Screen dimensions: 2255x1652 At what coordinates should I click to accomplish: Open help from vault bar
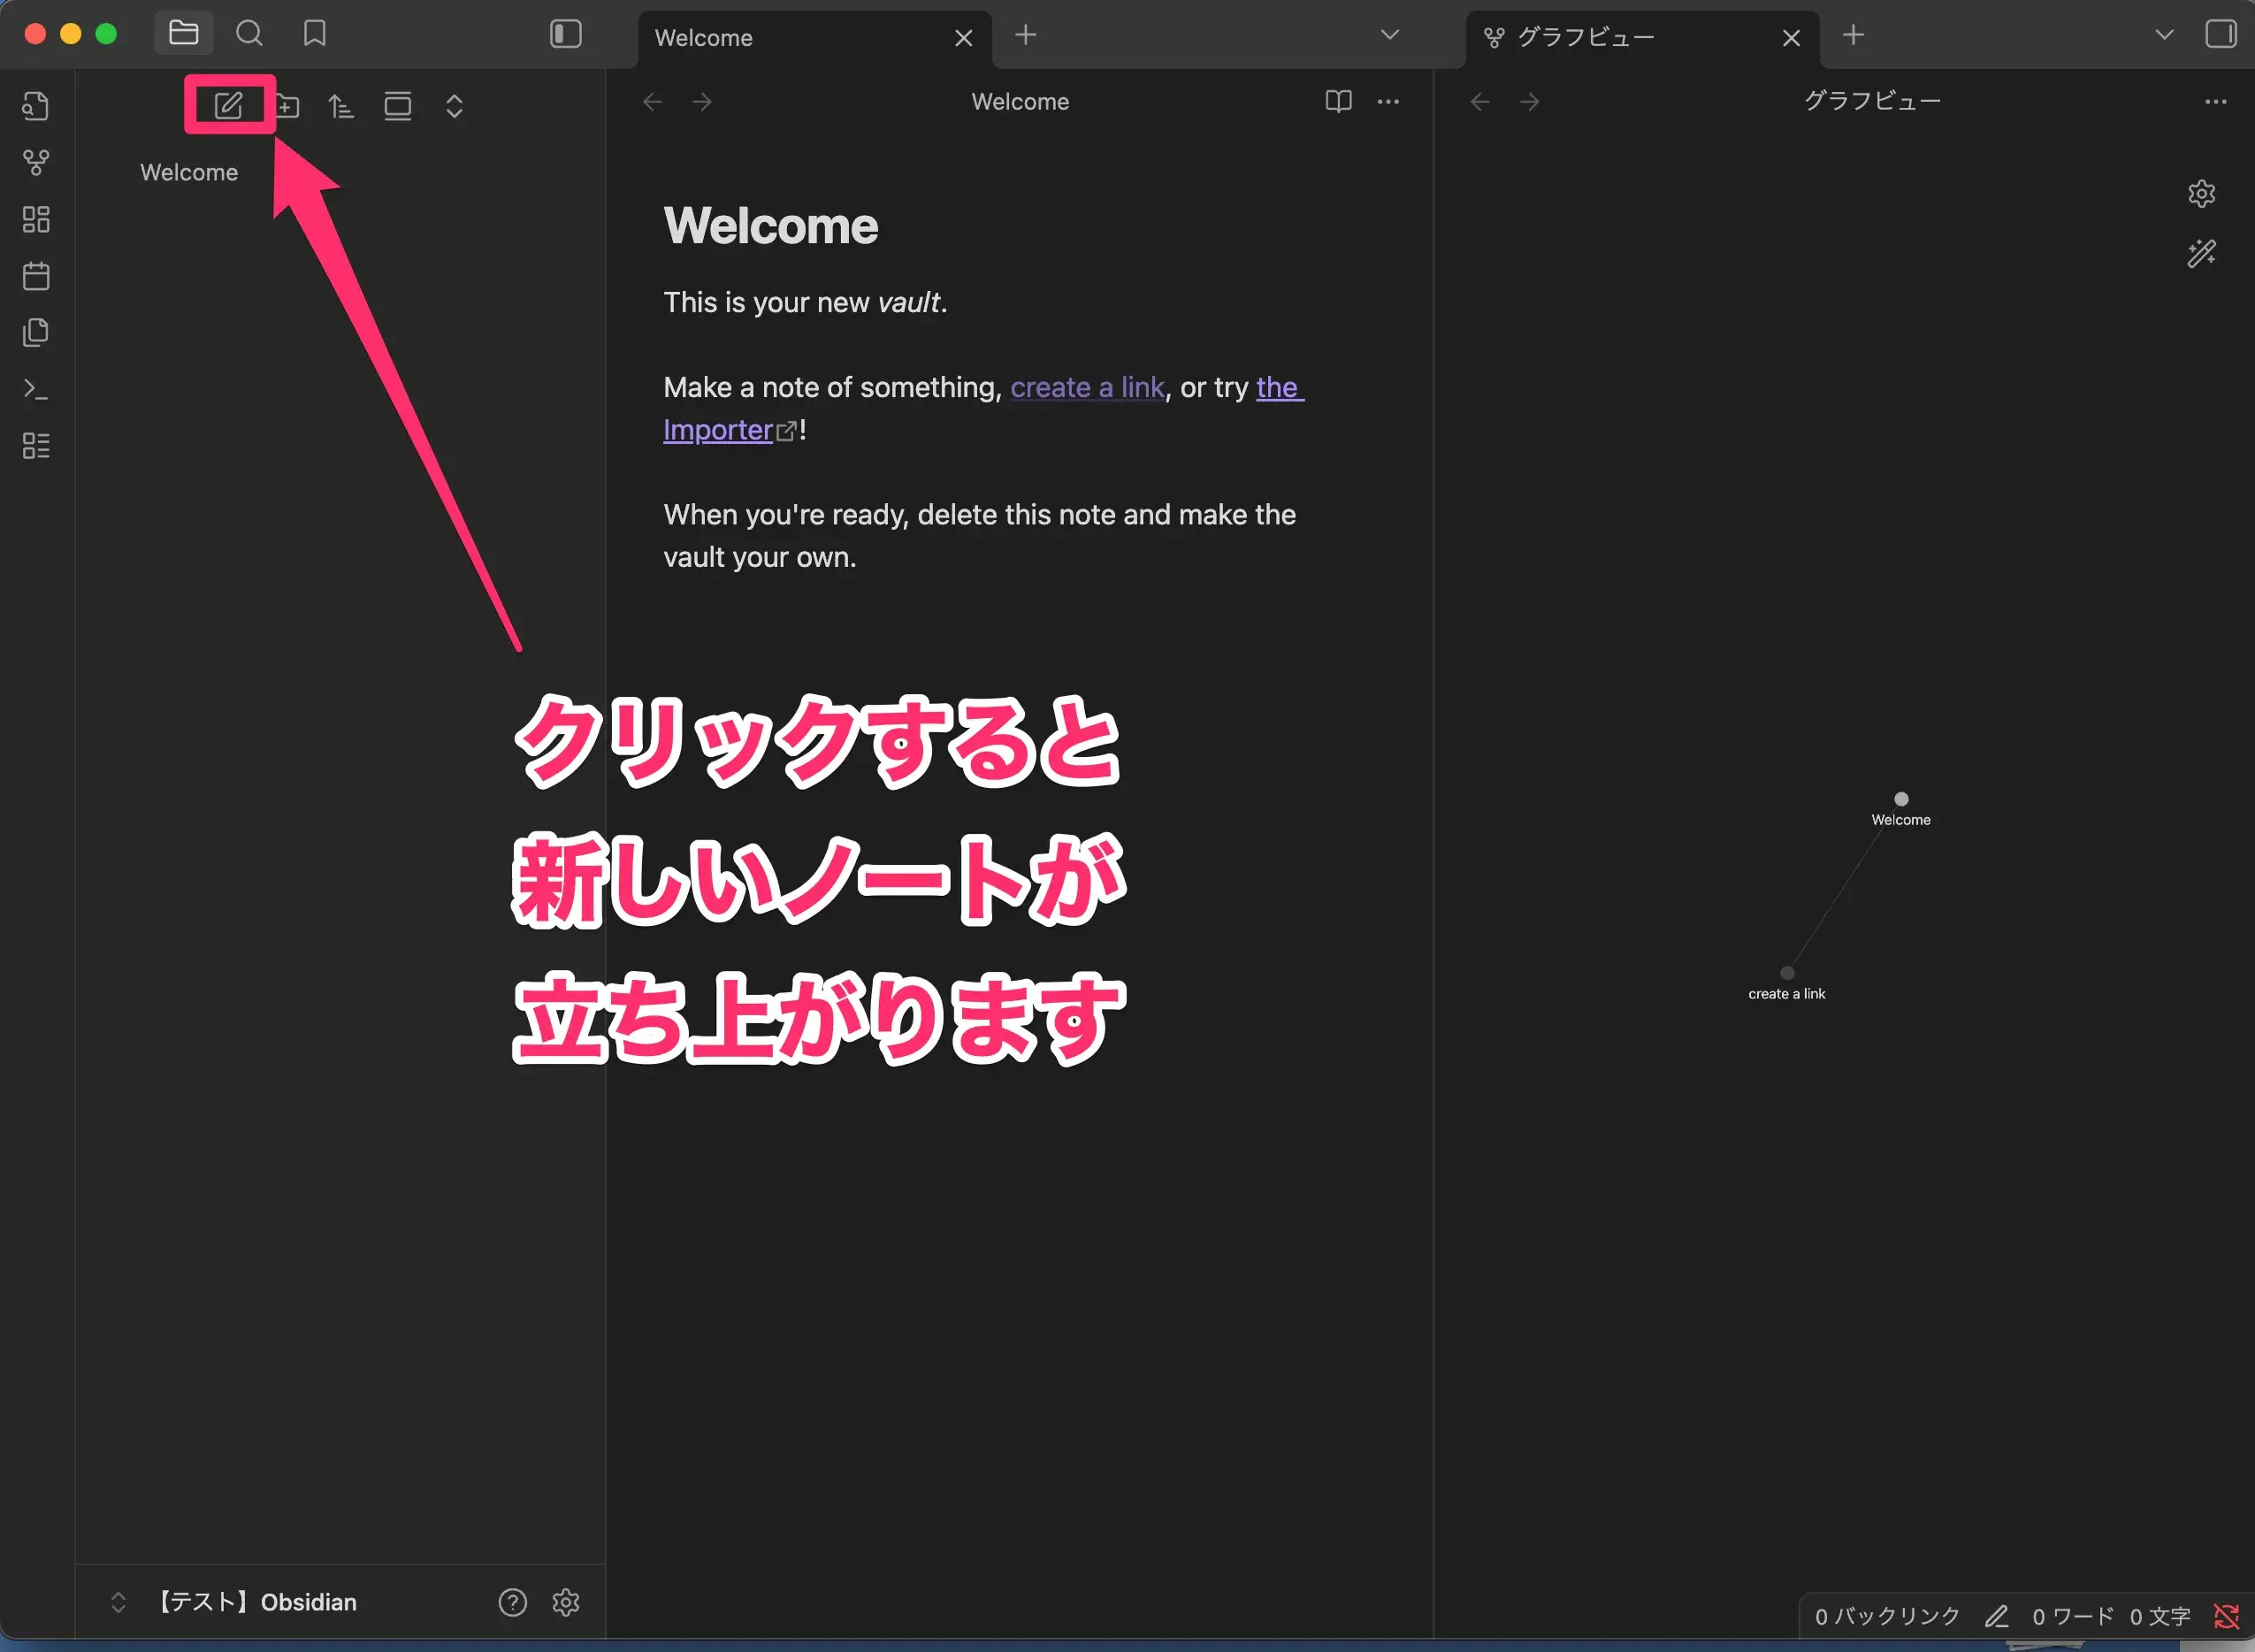[513, 1602]
